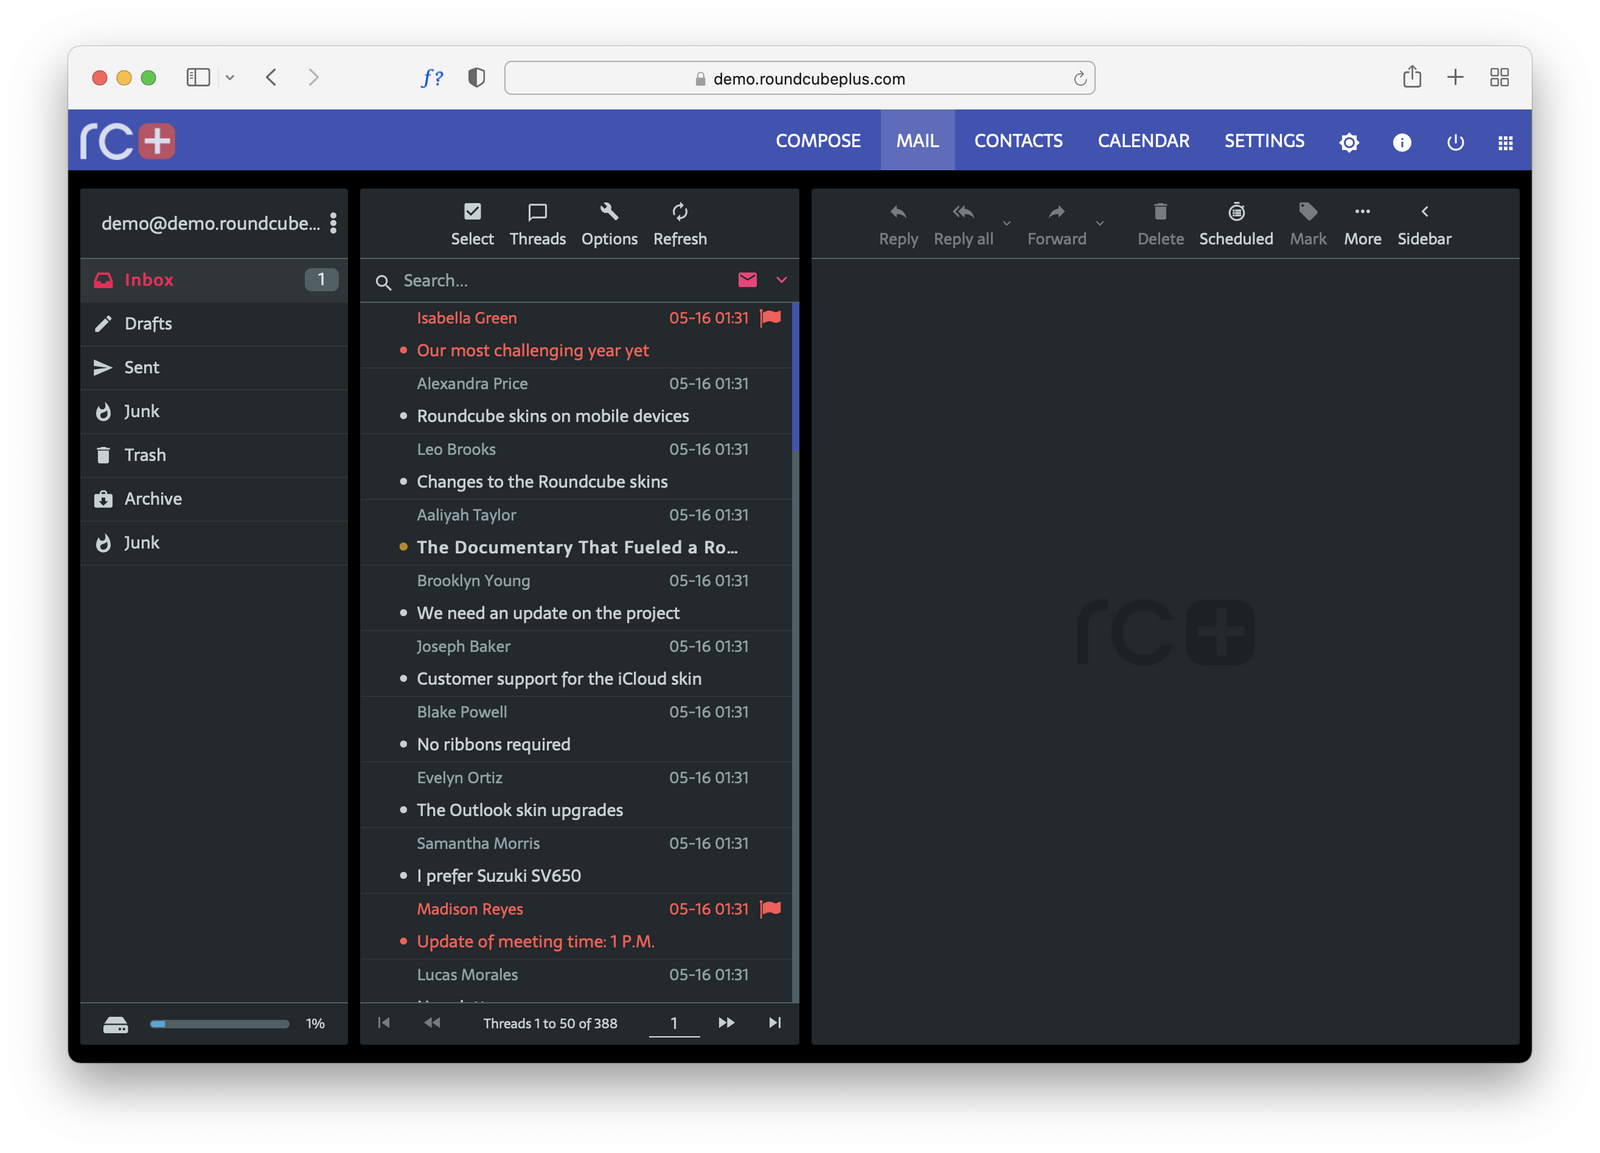
Task: Open the Threads view options
Action: coord(537,224)
